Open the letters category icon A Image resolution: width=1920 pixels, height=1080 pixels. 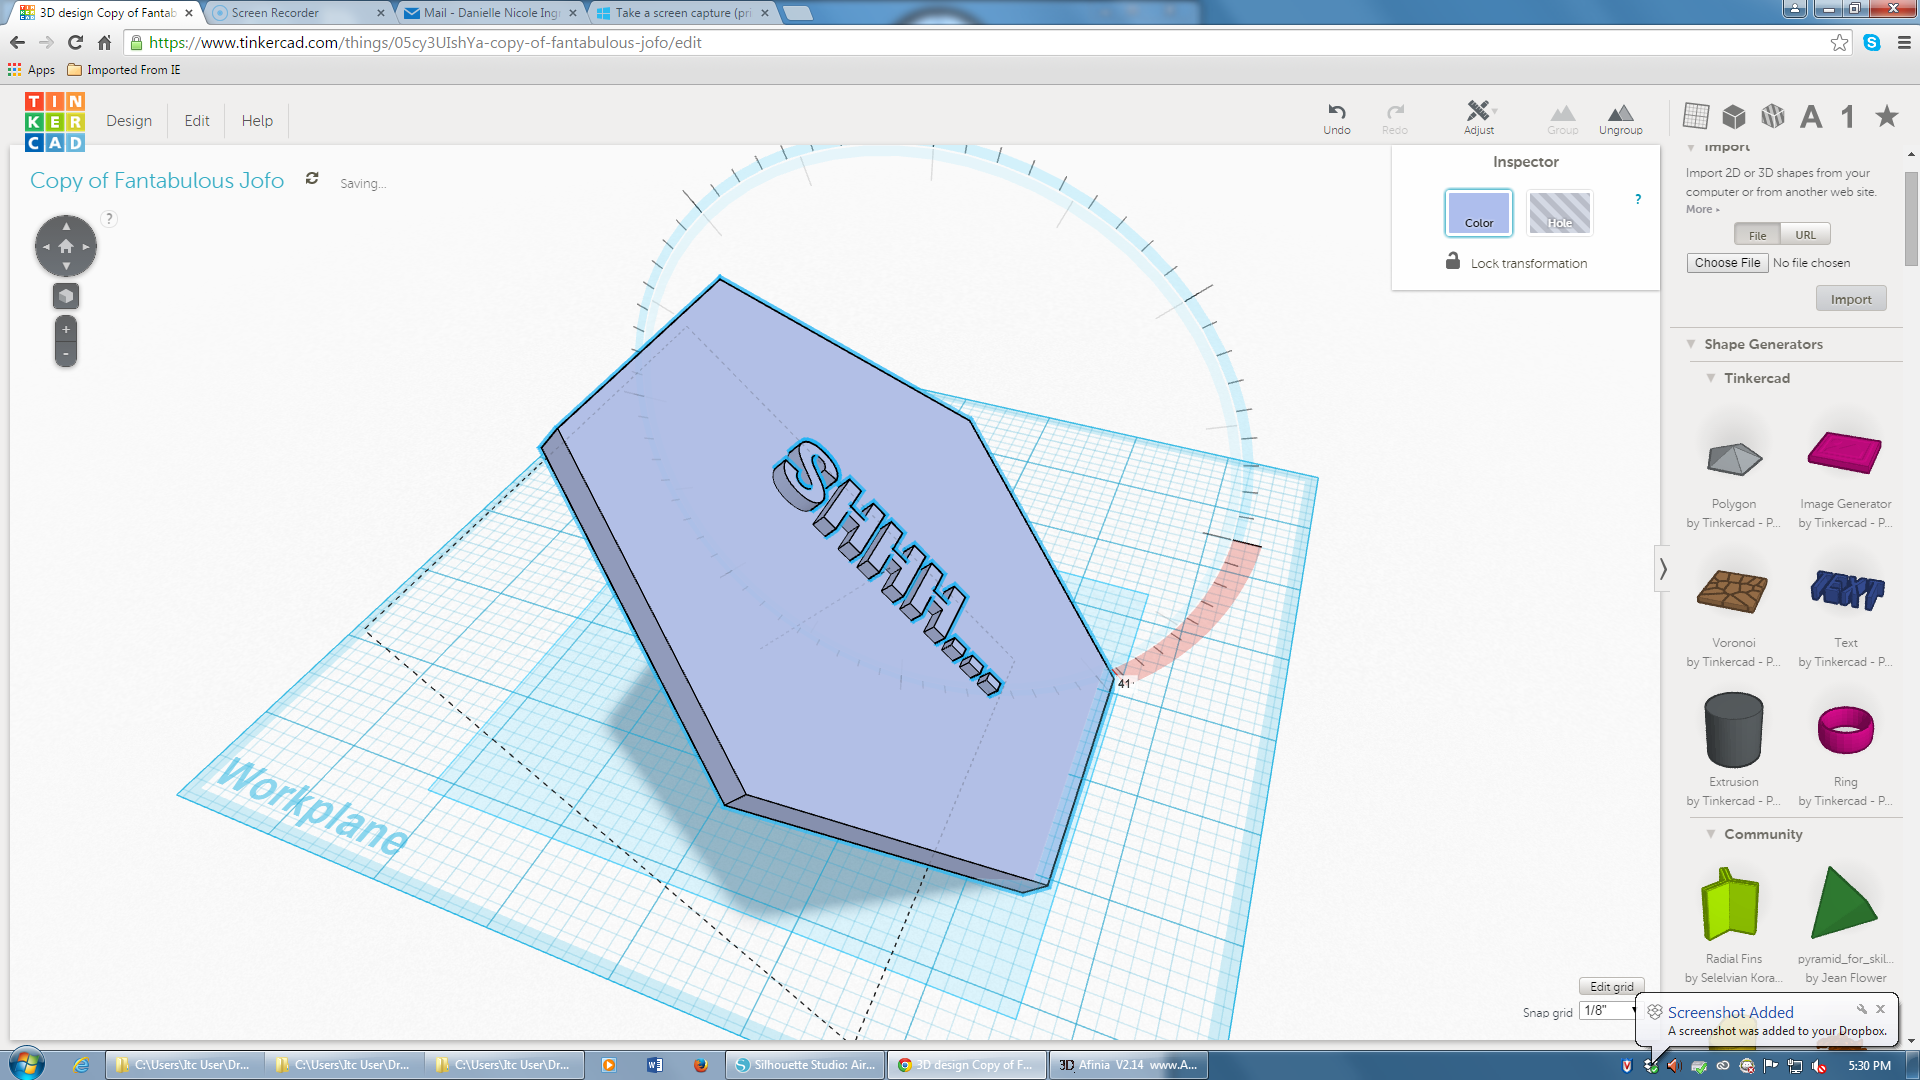(x=1811, y=116)
